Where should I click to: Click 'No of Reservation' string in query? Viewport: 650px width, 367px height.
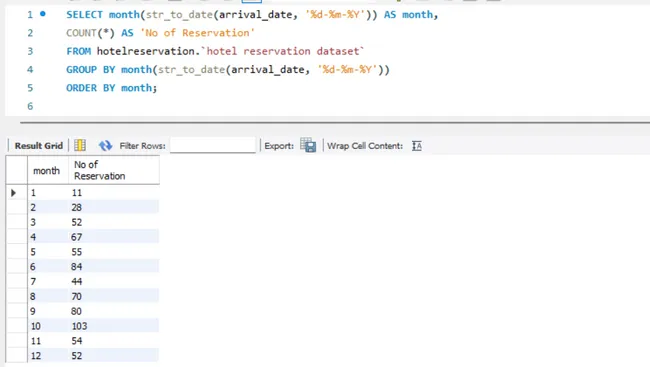coord(197,33)
